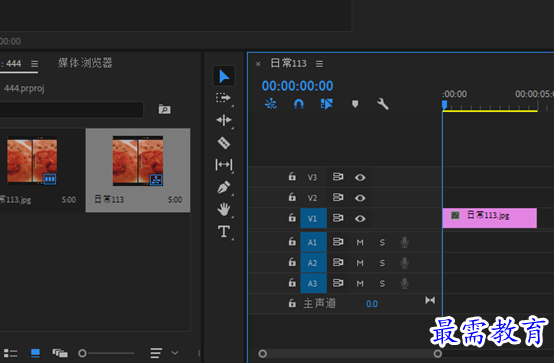Open the 444 project panel menu

click(x=34, y=64)
